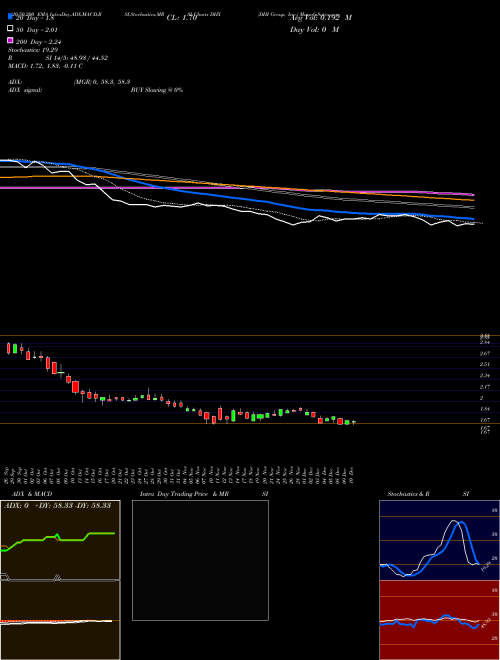Viewport: 500px width, 660px height.
Task: Click the 'Intra Day Trading Price & MR' title
Action: click(x=184, y=494)
